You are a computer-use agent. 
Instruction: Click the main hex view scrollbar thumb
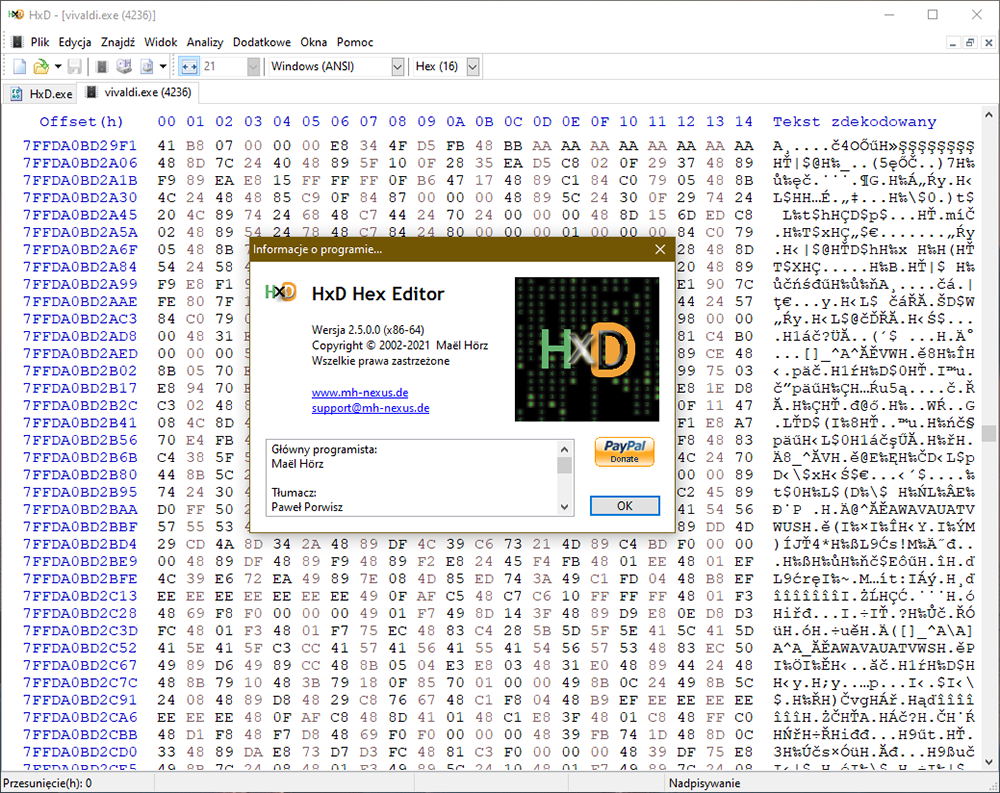point(989,433)
